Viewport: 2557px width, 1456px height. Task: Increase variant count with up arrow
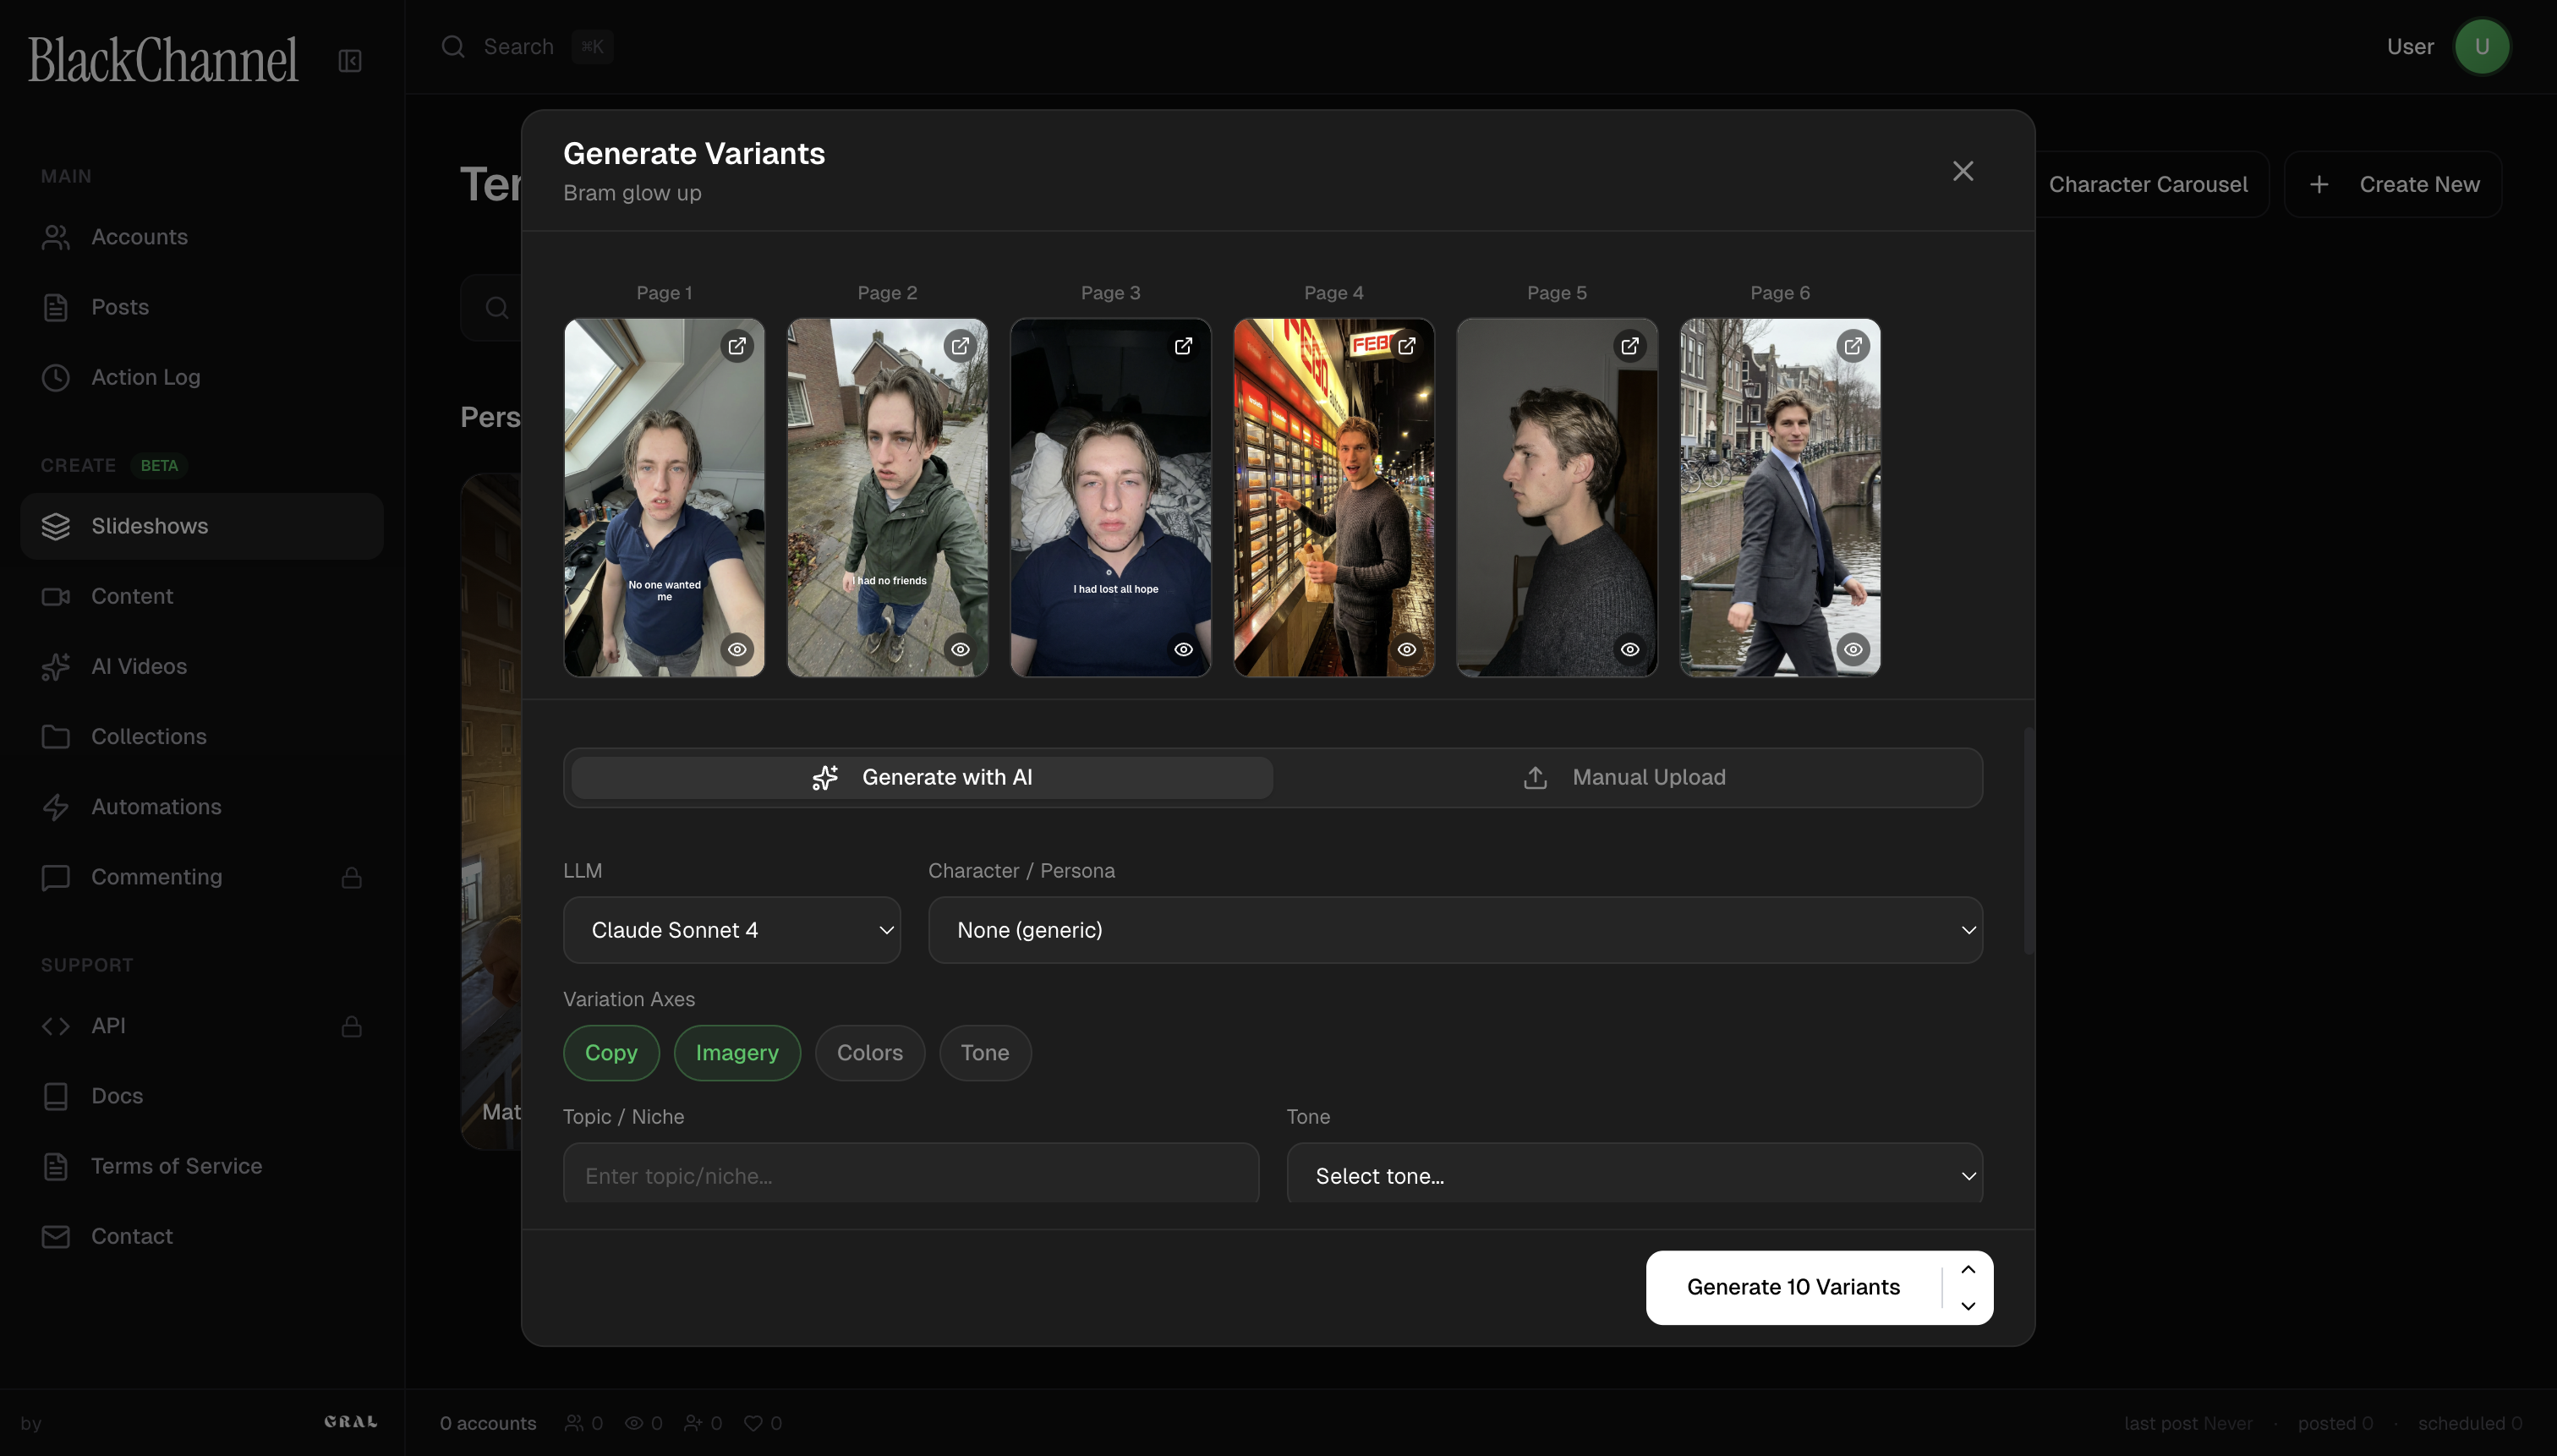(x=1967, y=1269)
